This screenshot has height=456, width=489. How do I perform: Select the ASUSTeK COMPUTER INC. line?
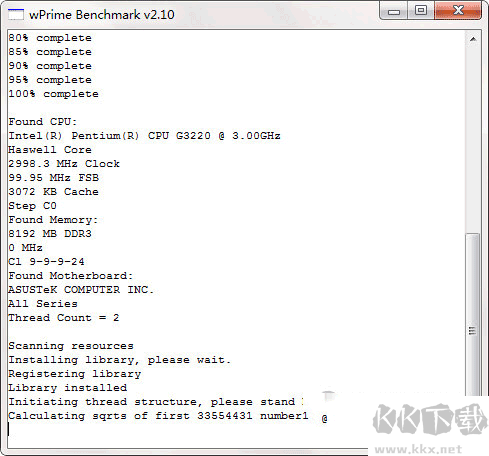[81, 290]
